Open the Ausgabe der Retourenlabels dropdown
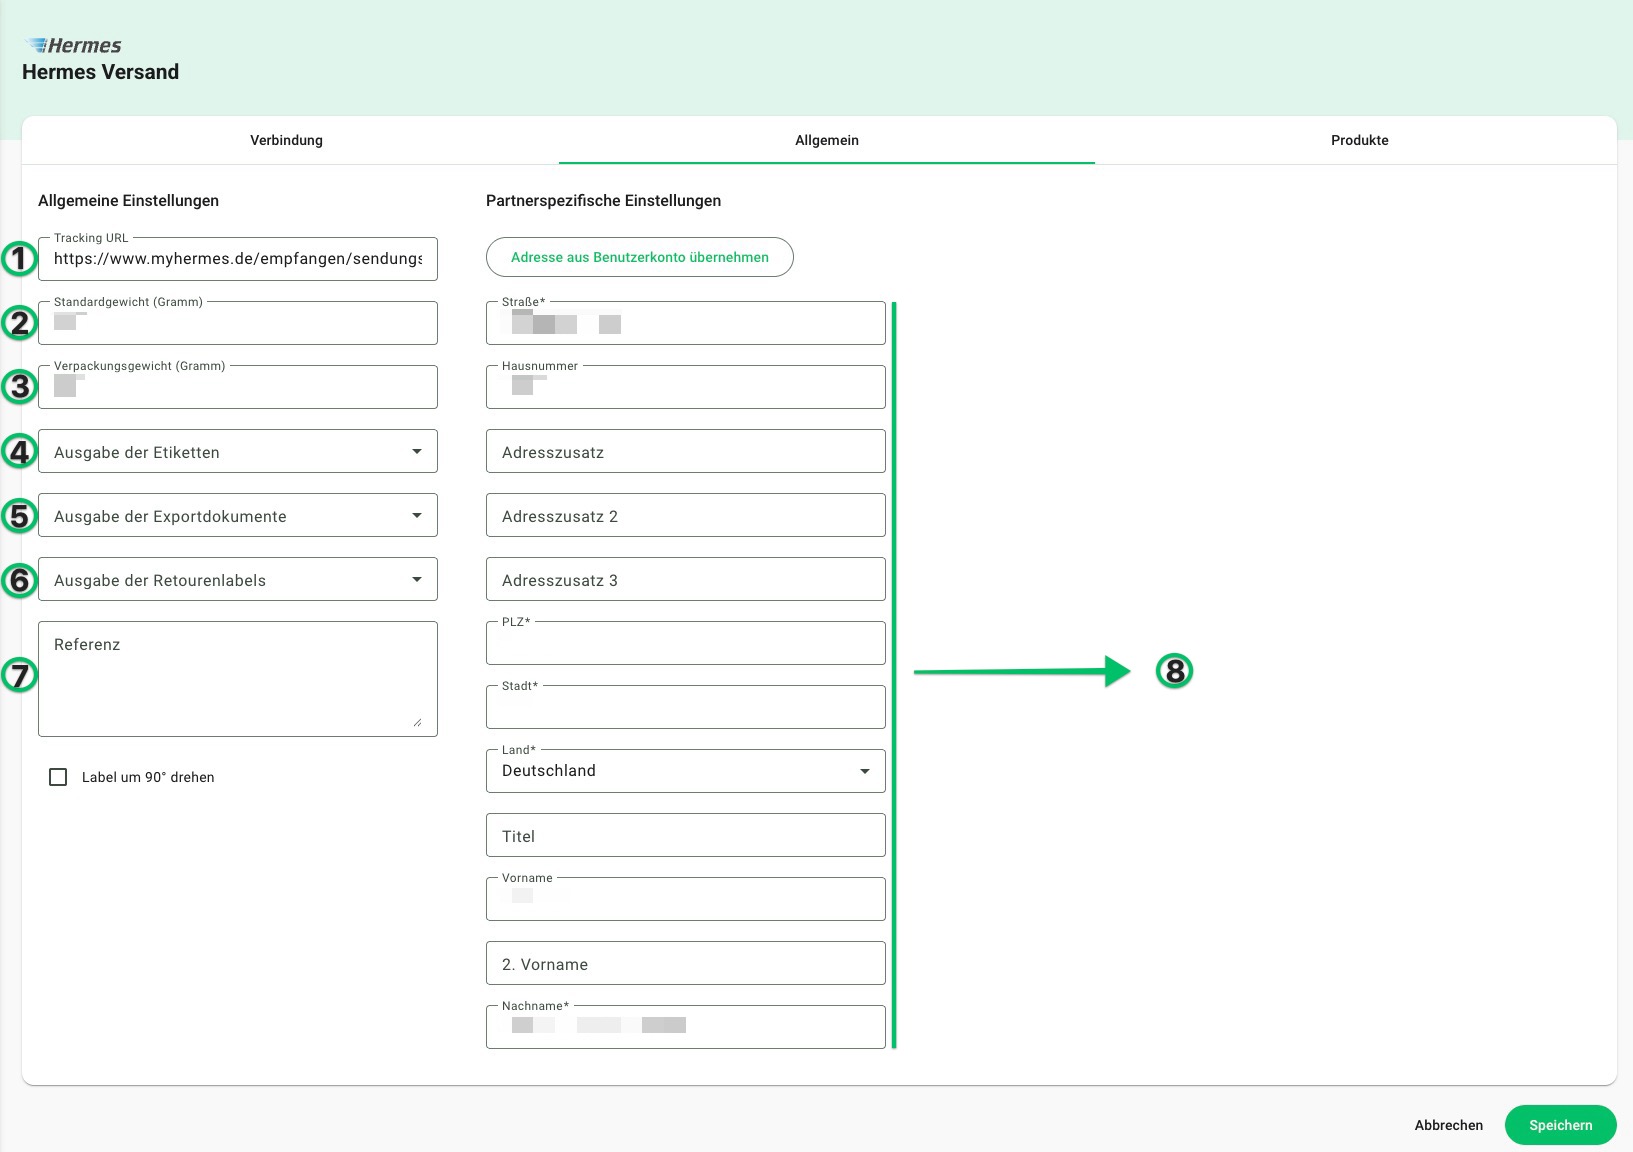The image size is (1633, 1152). [238, 579]
